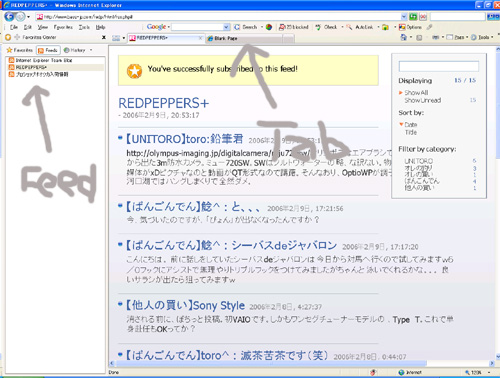Open the REDPEPPERS+ feed title link
Viewport: 500px width, 378px height.
164,103
